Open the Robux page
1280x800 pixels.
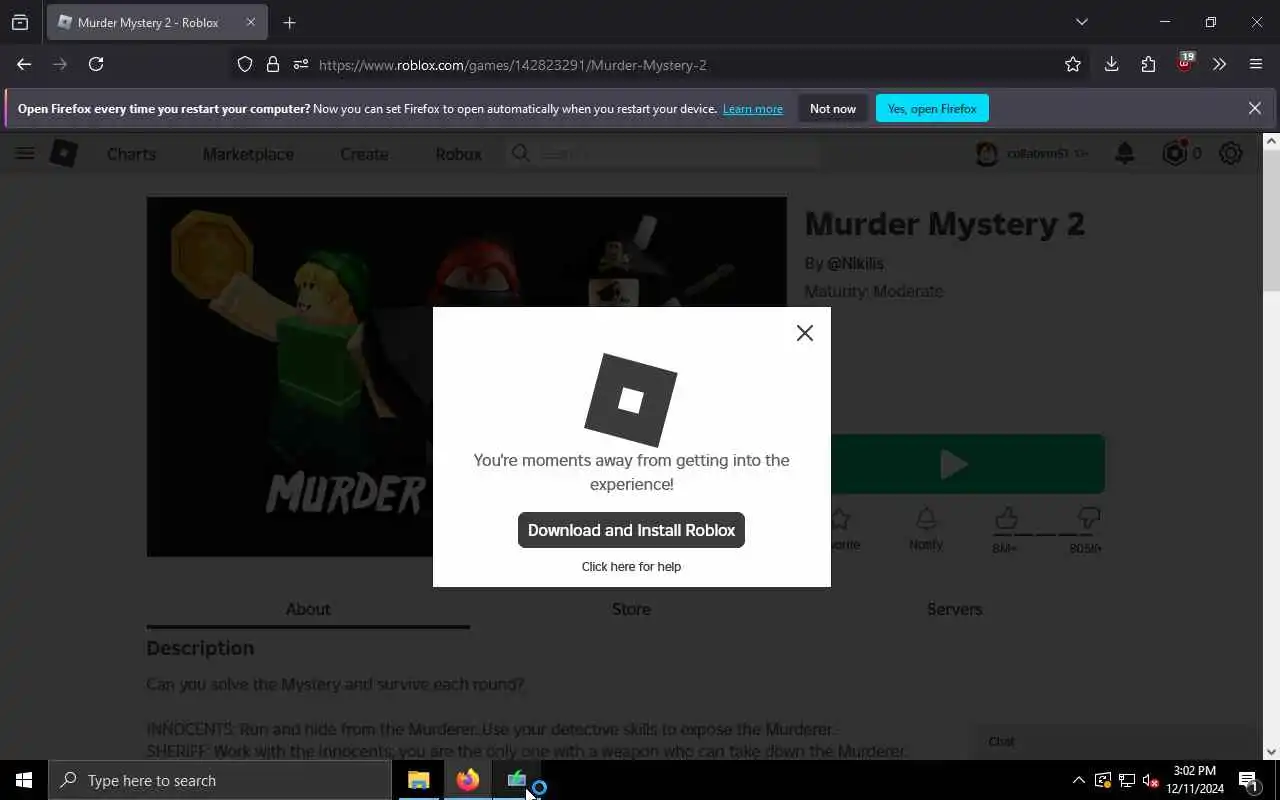coord(458,154)
